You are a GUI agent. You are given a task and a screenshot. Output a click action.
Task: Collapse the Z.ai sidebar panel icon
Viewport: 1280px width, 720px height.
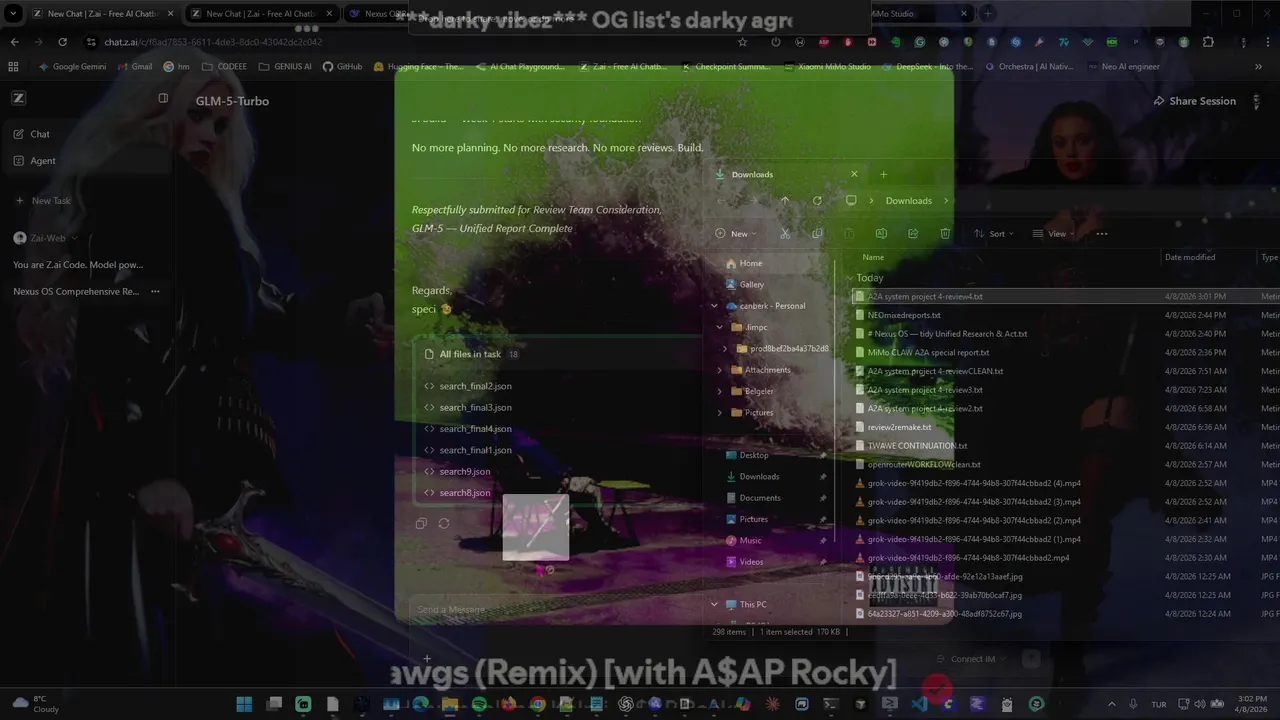click(x=163, y=98)
